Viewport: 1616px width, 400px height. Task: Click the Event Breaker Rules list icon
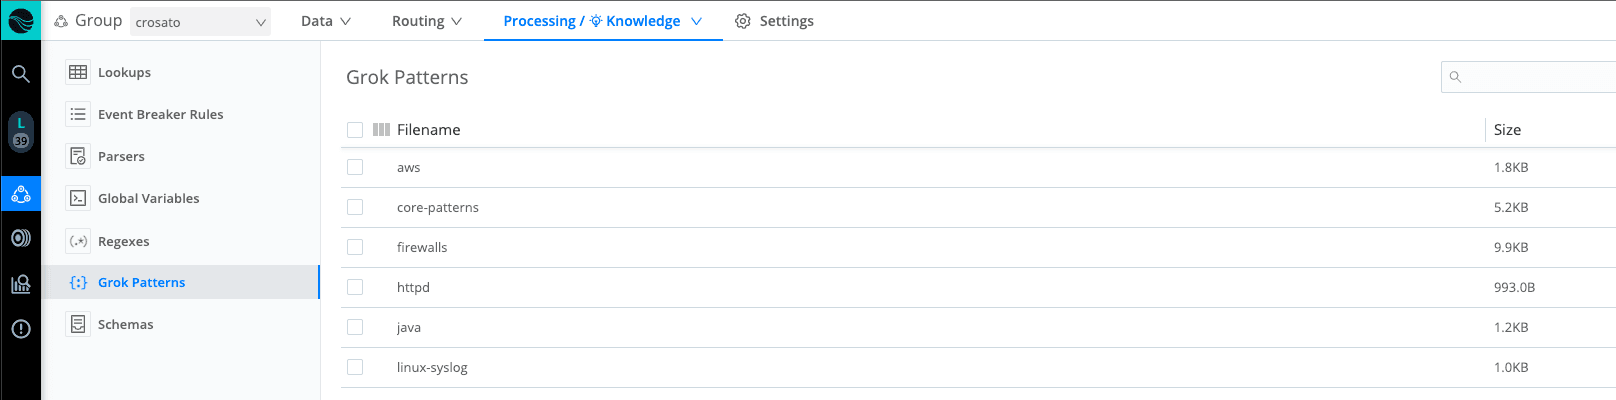point(78,114)
